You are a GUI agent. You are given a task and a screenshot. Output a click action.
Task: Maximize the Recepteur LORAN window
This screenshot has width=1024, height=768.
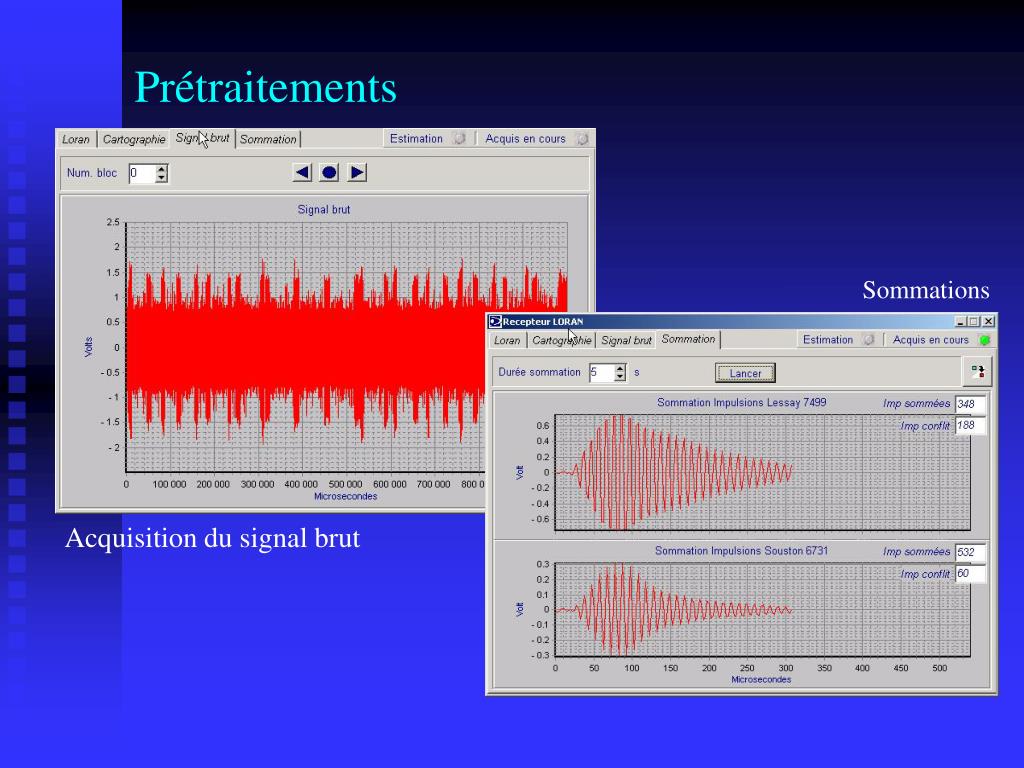pos(974,321)
